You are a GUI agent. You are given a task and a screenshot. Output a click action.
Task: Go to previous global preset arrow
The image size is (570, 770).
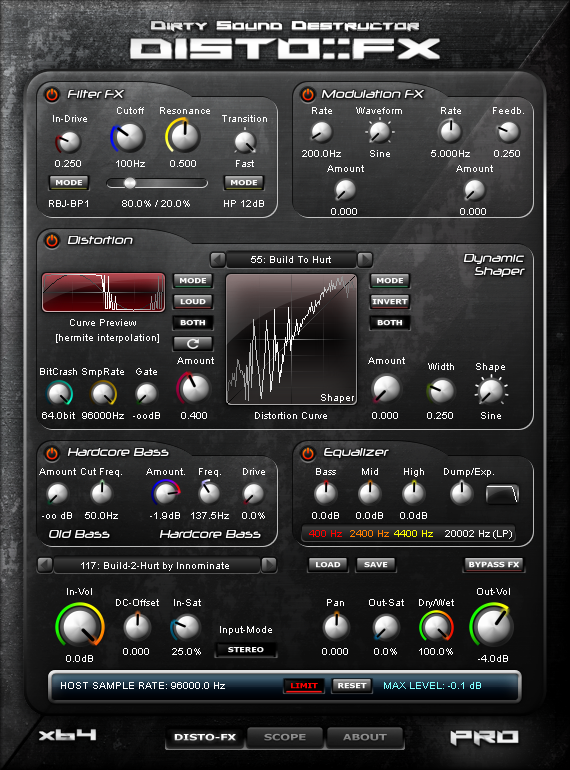pos(45,565)
